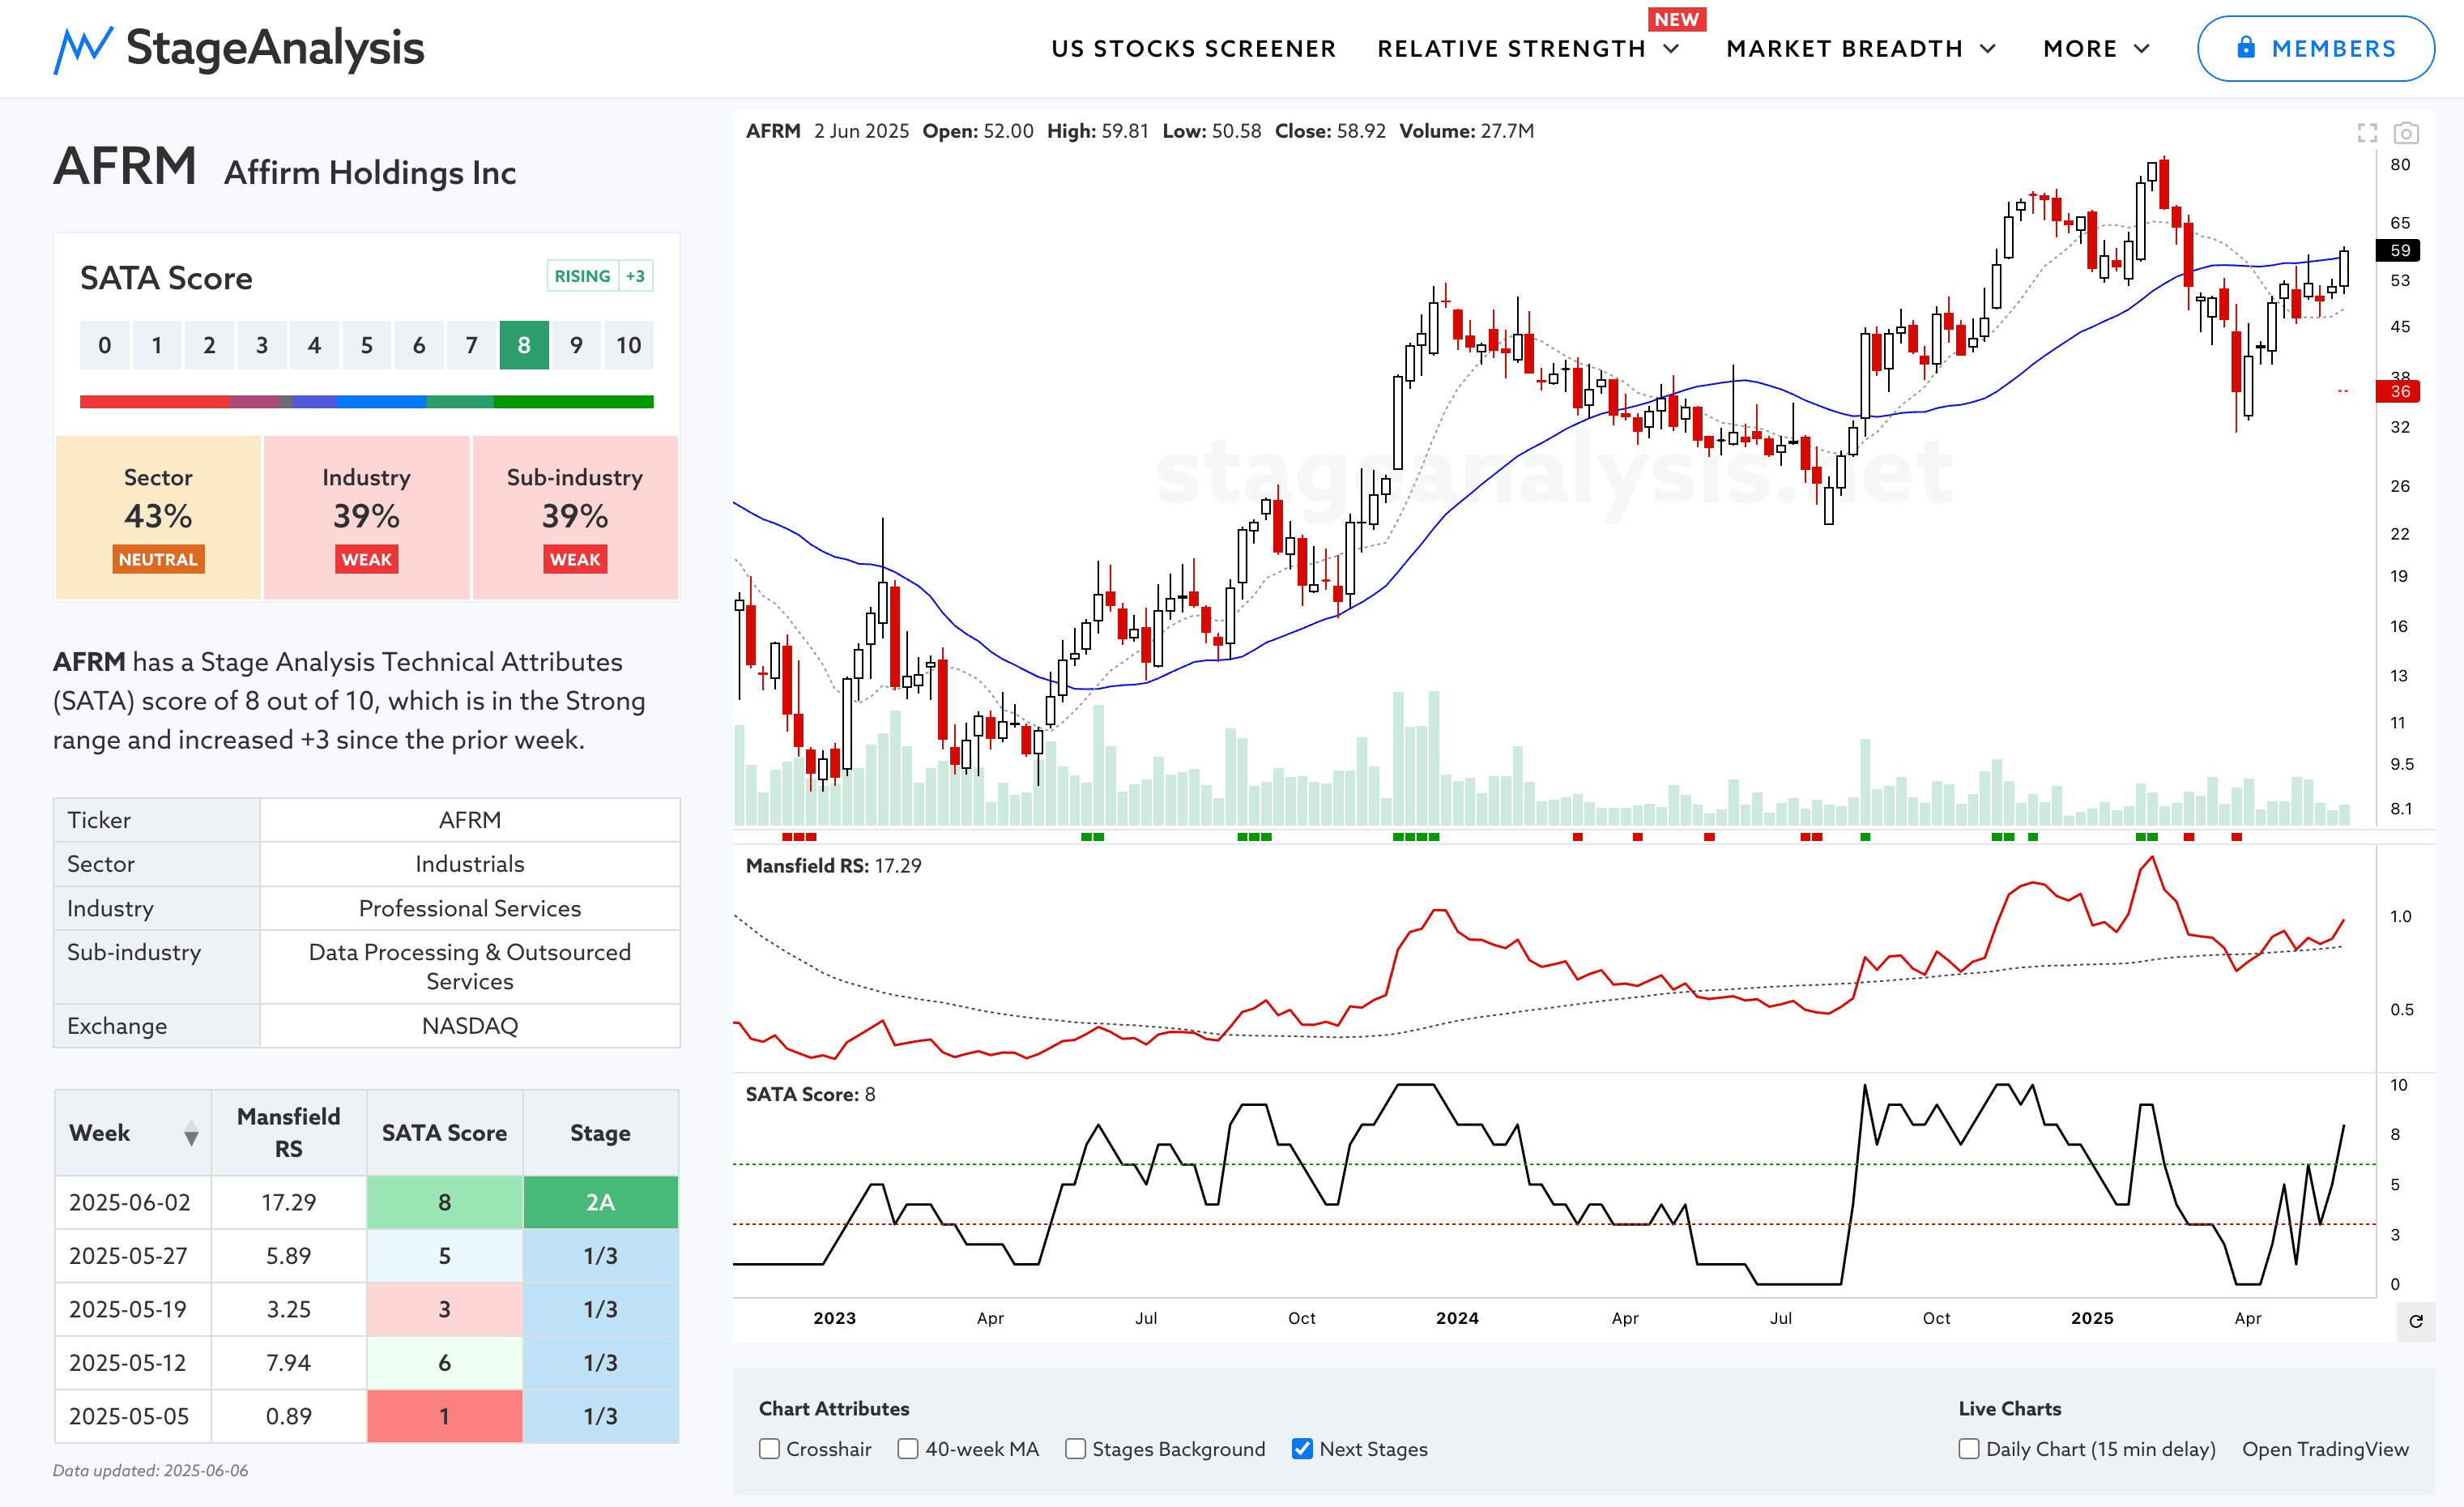Expand the Relative Strength dropdown chevron

[x=1672, y=49]
